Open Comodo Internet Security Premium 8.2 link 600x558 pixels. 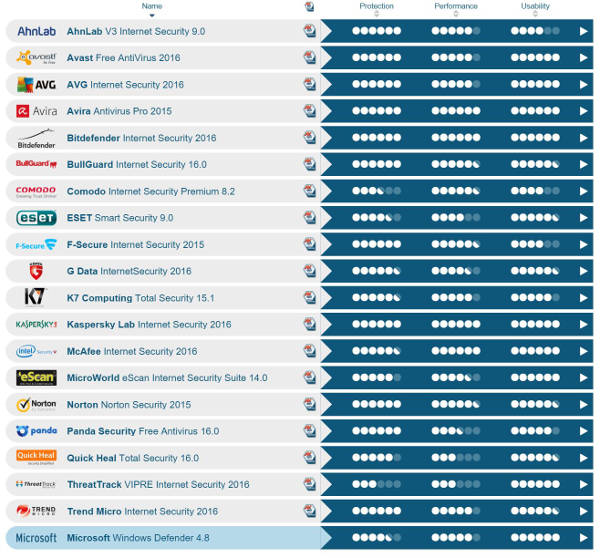pos(151,191)
